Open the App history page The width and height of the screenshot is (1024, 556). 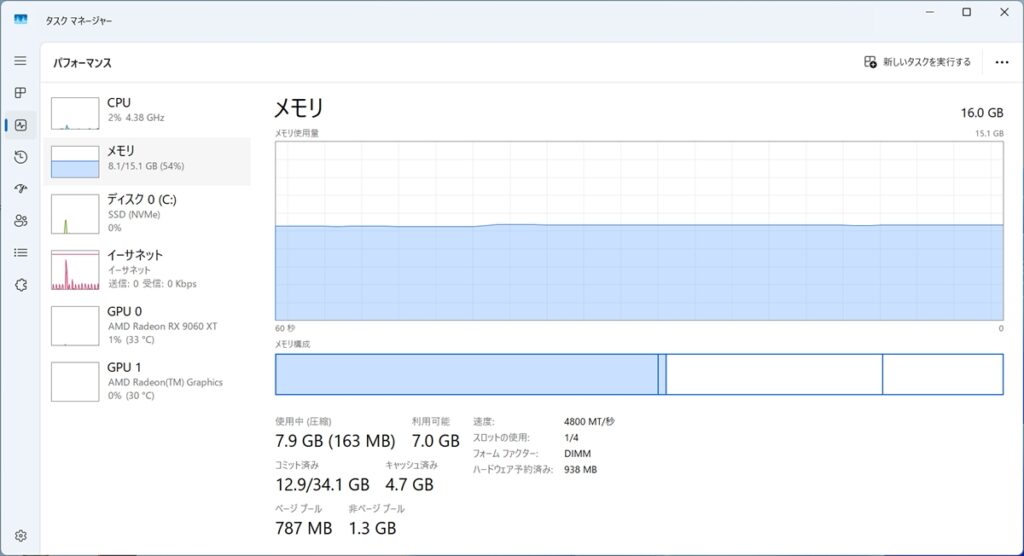20,157
